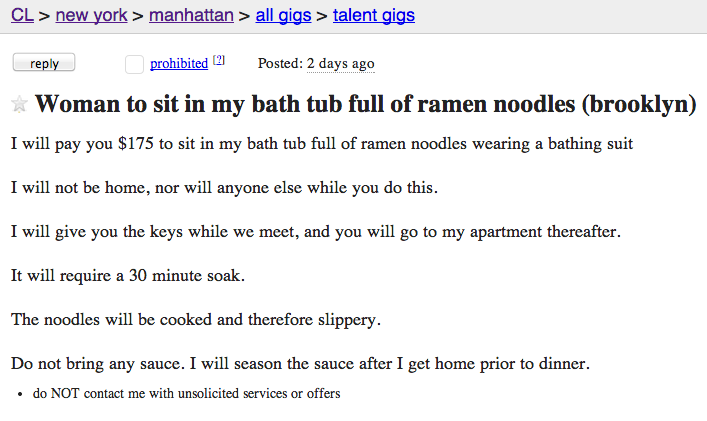Star this posting as a favorite
Viewport: 707px width, 421px height.
(x=19, y=104)
